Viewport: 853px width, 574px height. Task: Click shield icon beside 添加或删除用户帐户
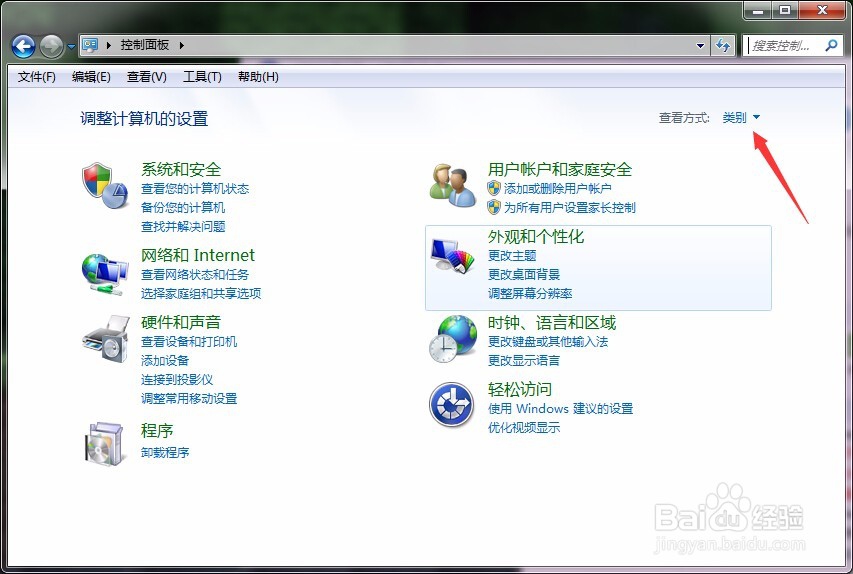click(x=493, y=188)
